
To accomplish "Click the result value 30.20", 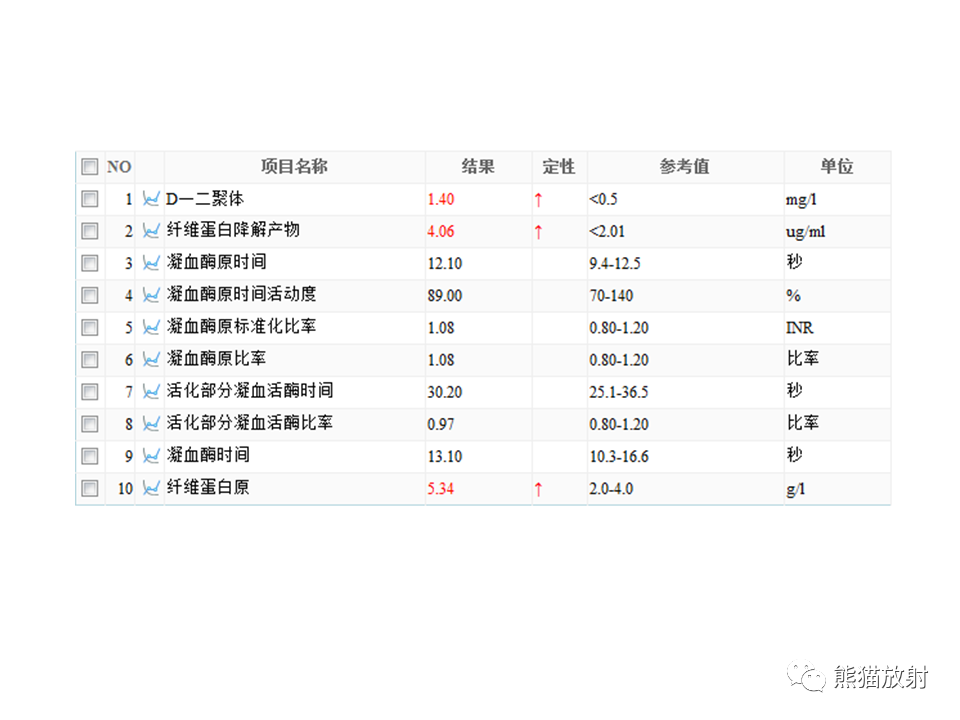I will click(x=445, y=392).
